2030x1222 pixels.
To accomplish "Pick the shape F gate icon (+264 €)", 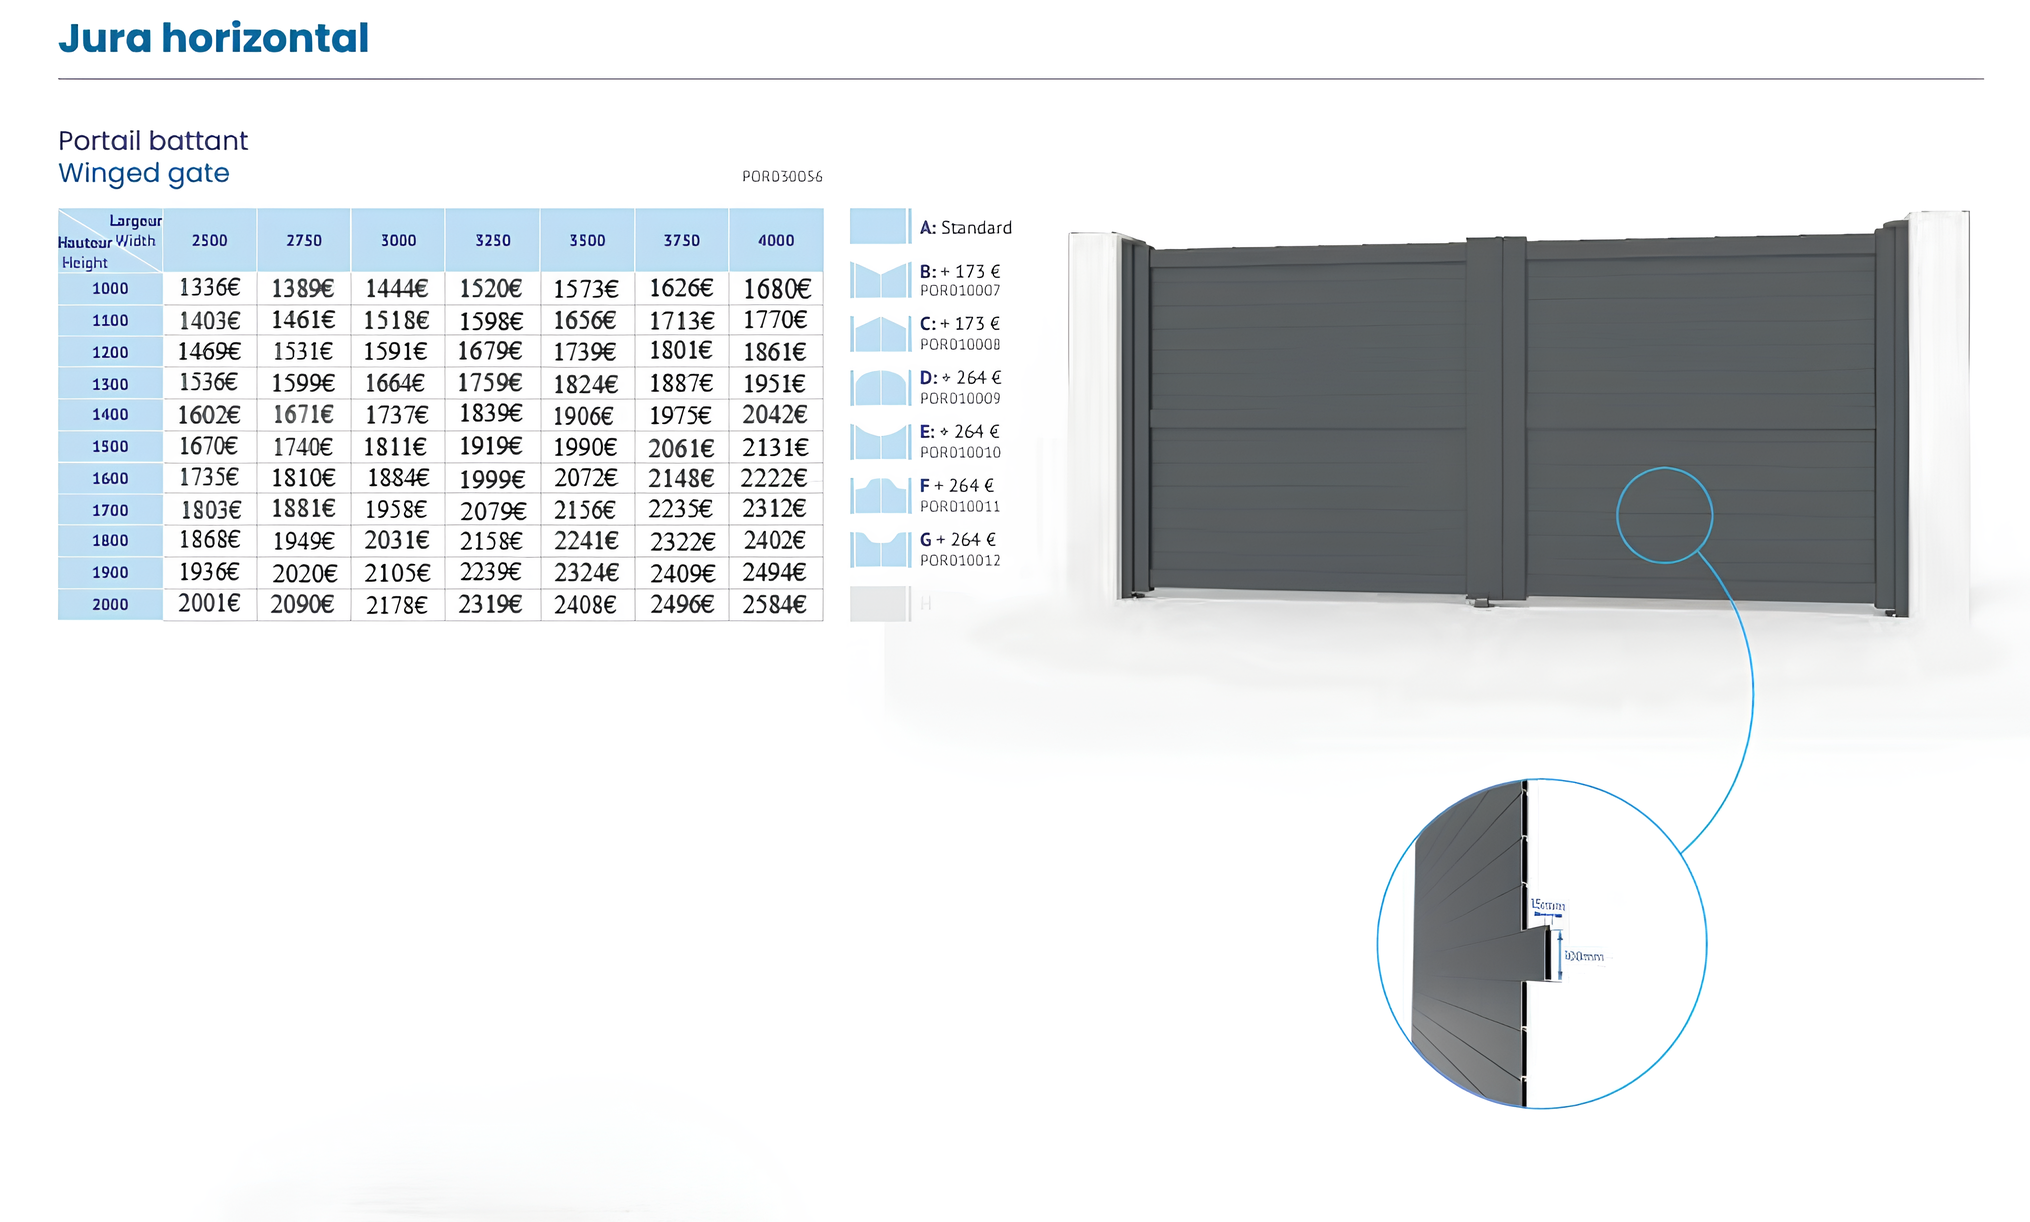I will click(879, 495).
